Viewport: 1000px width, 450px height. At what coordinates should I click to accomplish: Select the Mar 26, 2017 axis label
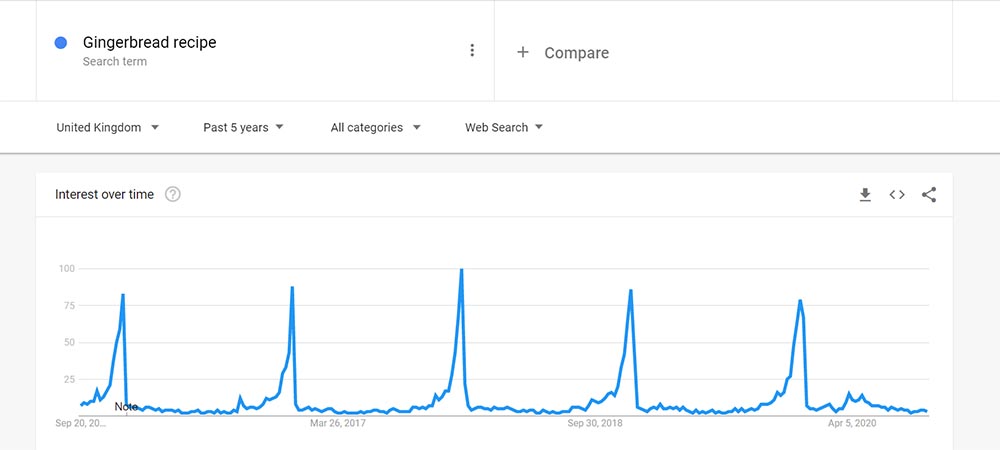point(338,424)
